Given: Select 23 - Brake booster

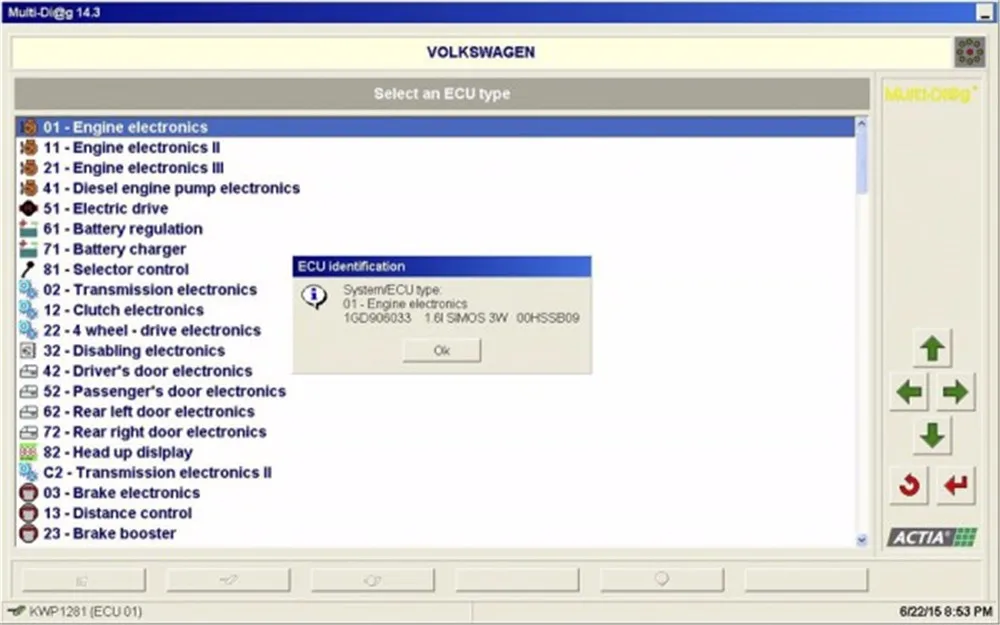Looking at the screenshot, I should pos(436,533).
